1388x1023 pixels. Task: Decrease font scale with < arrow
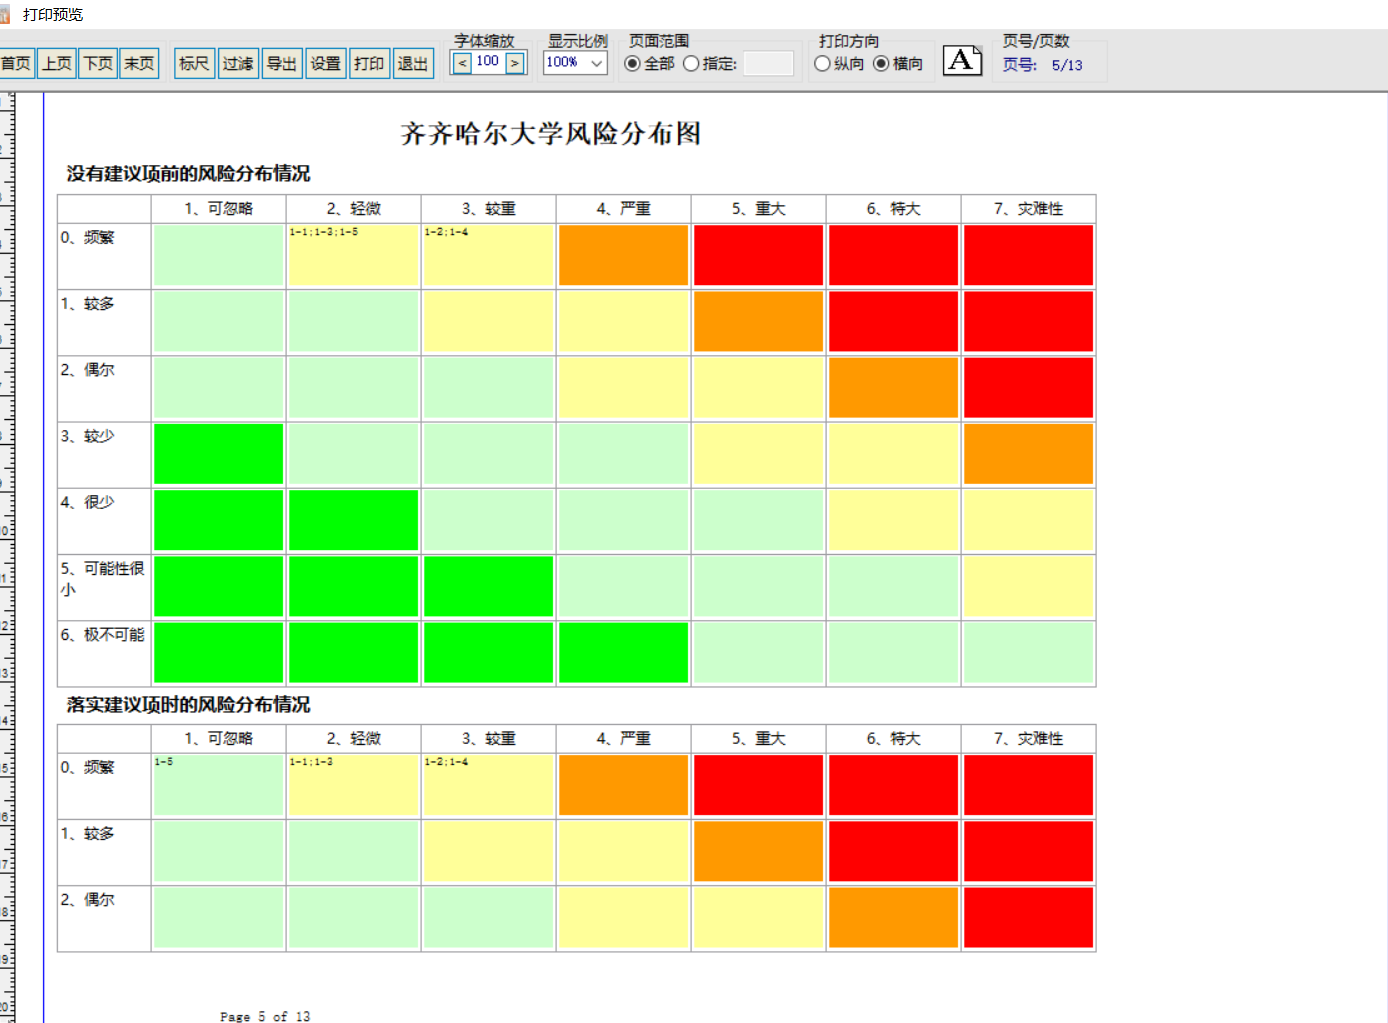pyautogui.click(x=462, y=63)
